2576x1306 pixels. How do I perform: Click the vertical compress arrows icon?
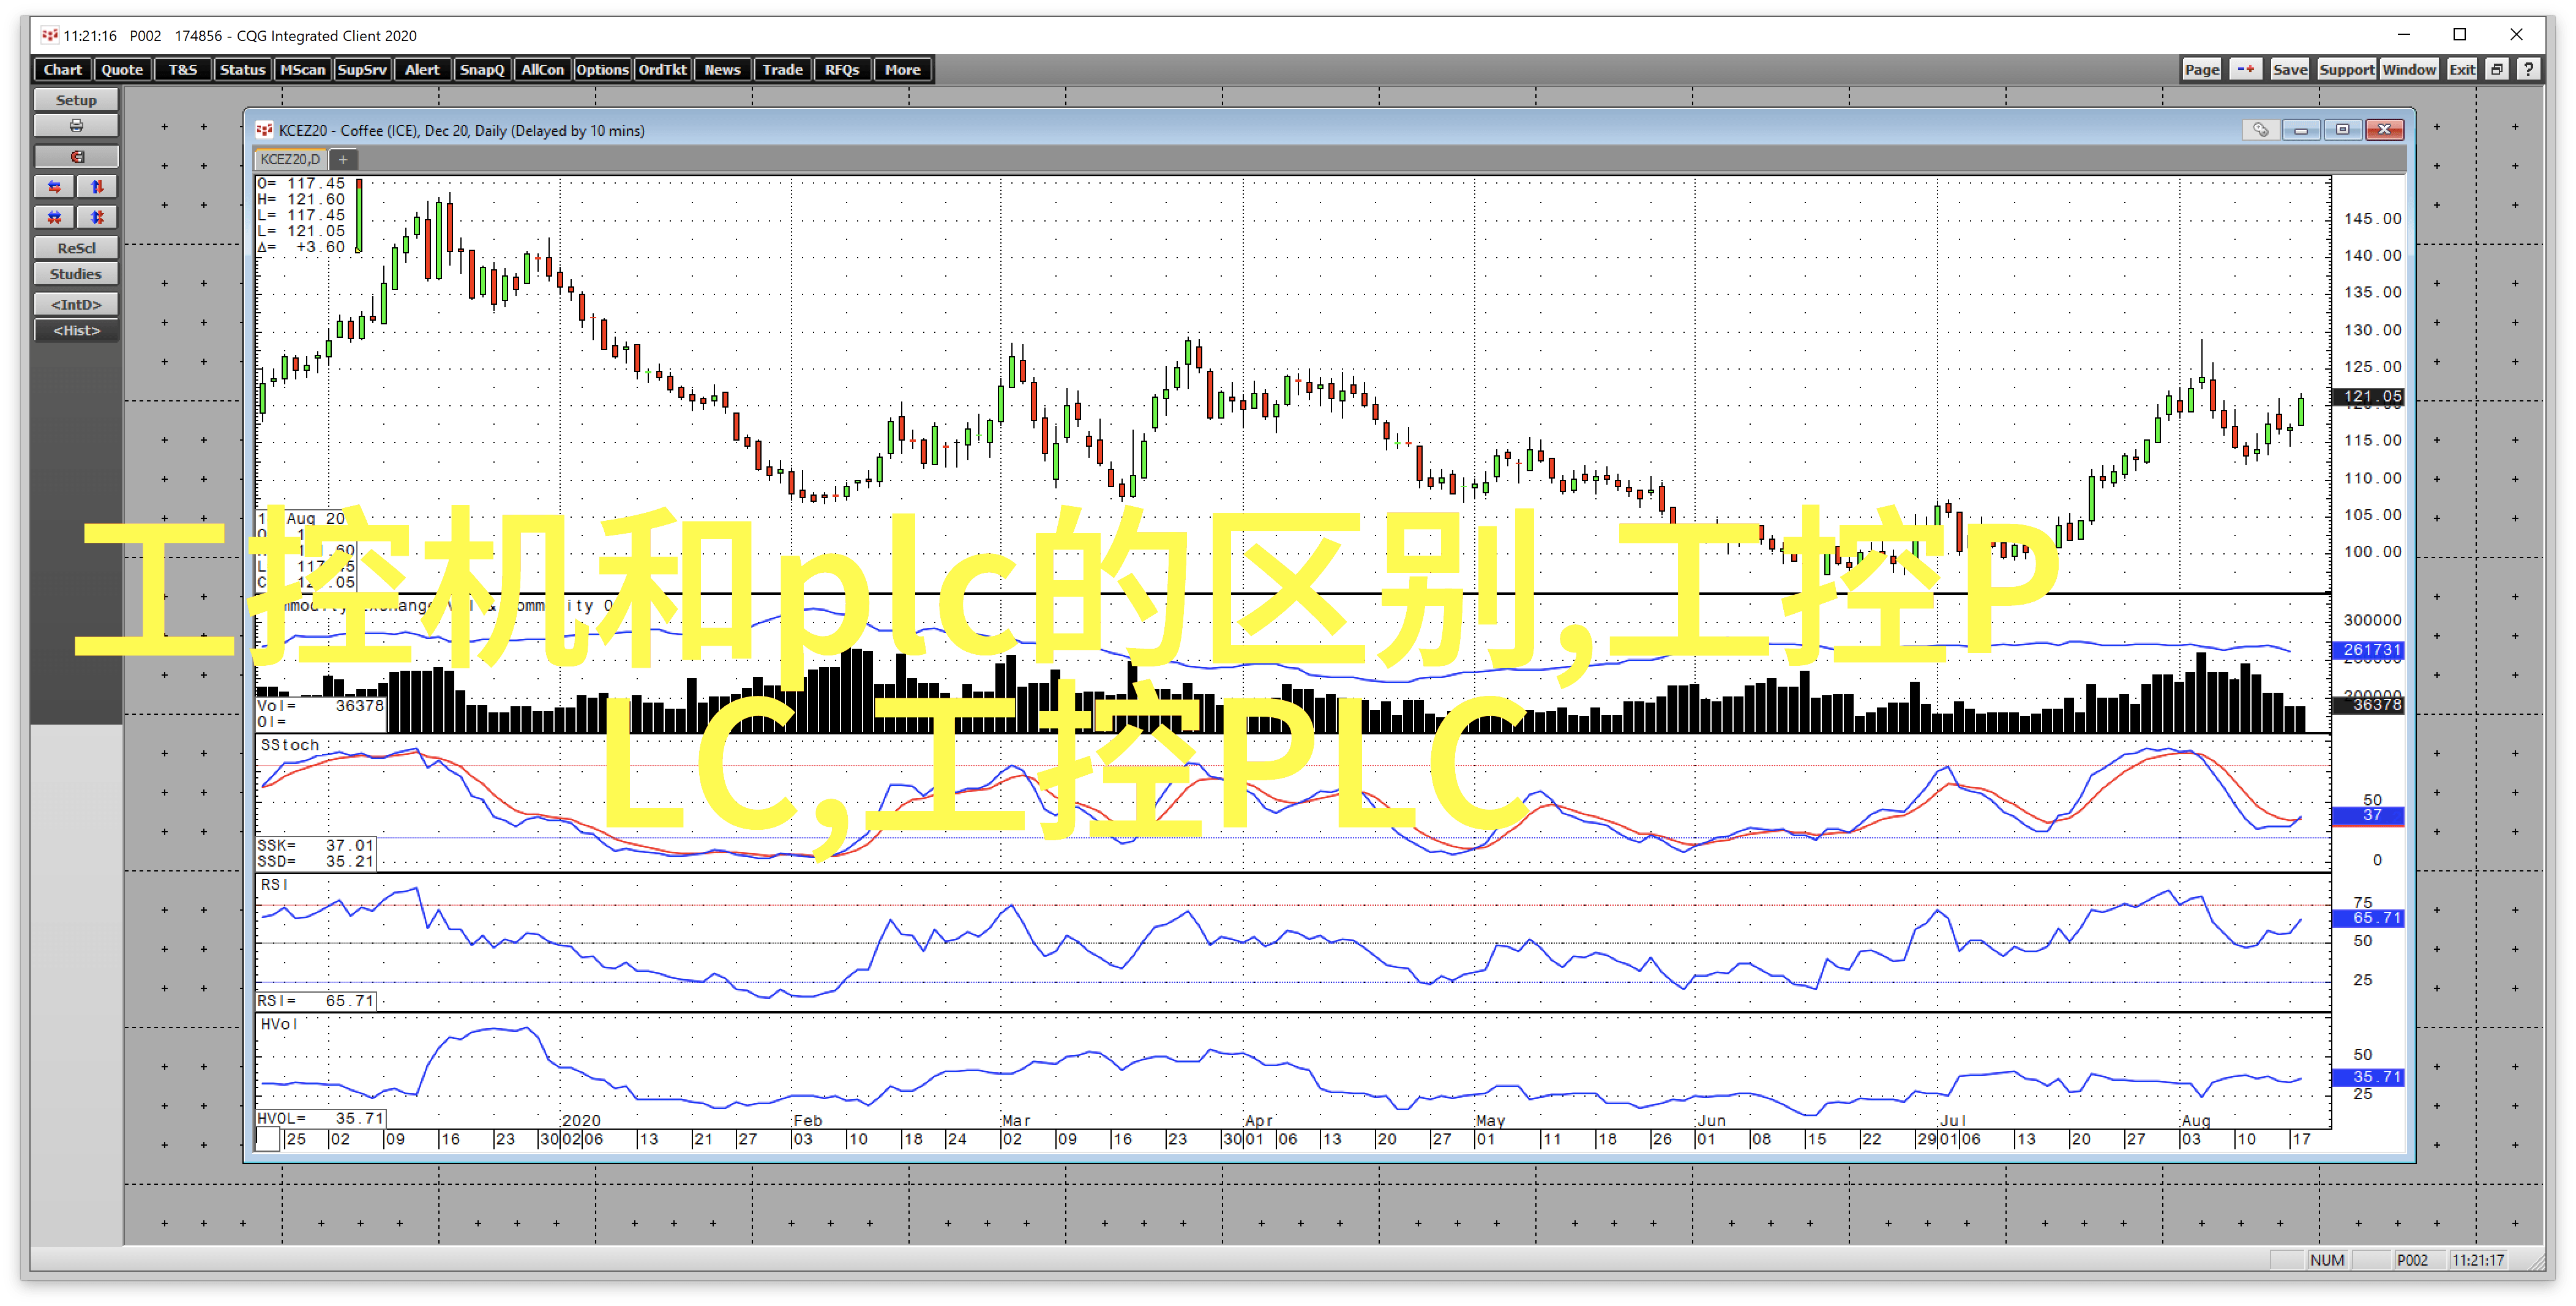[97, 217]
